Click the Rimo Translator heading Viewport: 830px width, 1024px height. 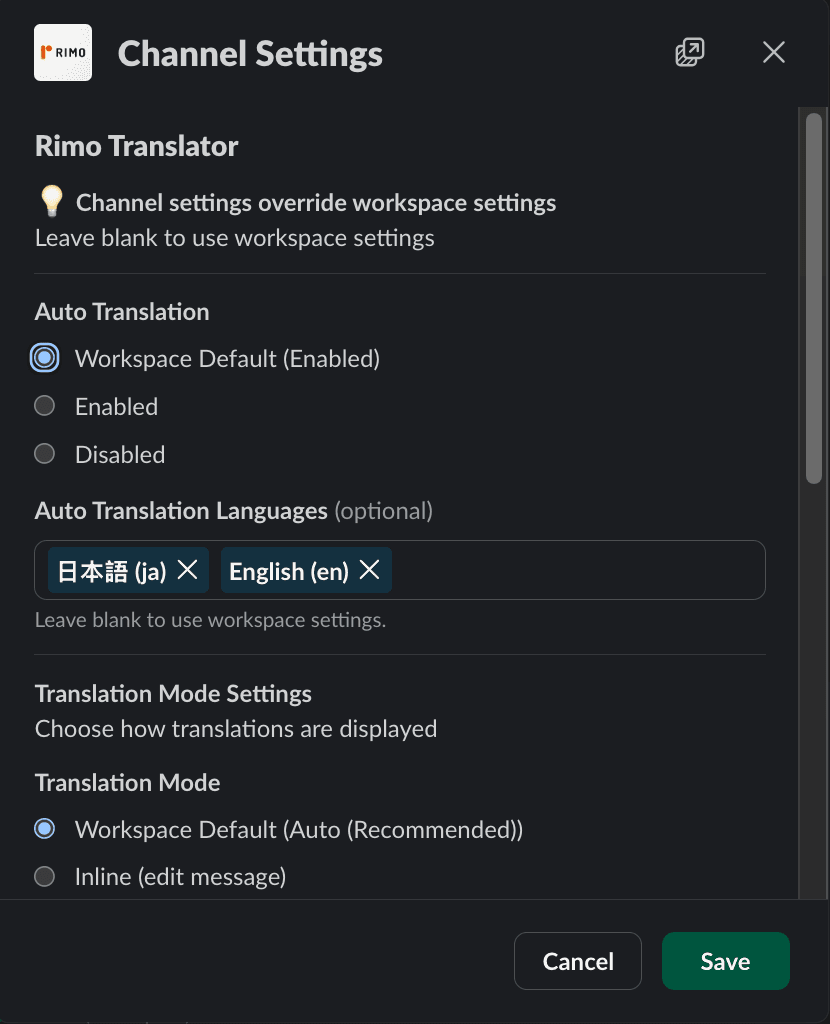[136, 146]
